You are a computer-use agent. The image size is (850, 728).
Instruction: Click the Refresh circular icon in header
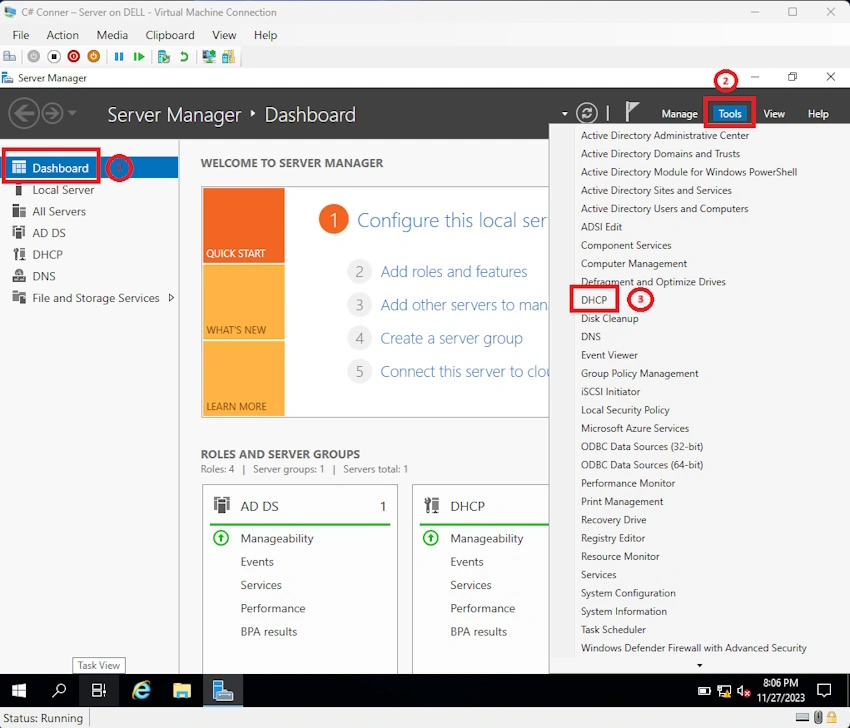point(587,113)
